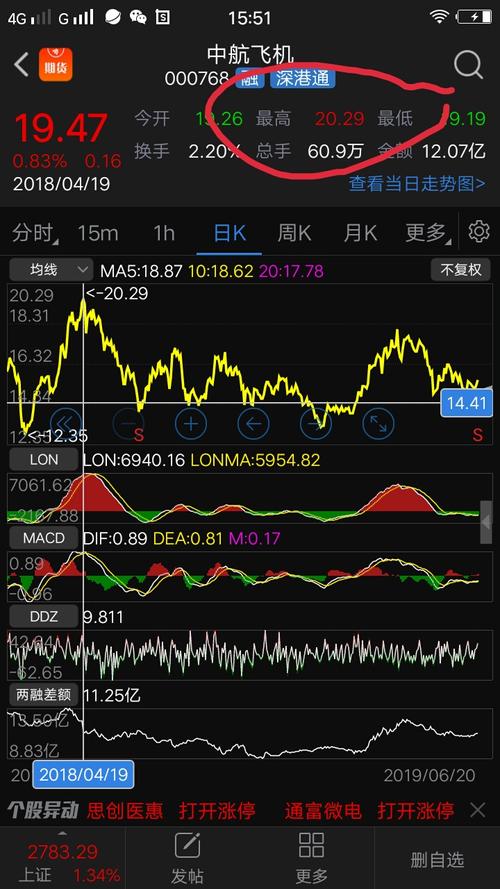Change the MACD indicator button
The image size is (500, 889).
pyautogui.click(x=44, y=537)
